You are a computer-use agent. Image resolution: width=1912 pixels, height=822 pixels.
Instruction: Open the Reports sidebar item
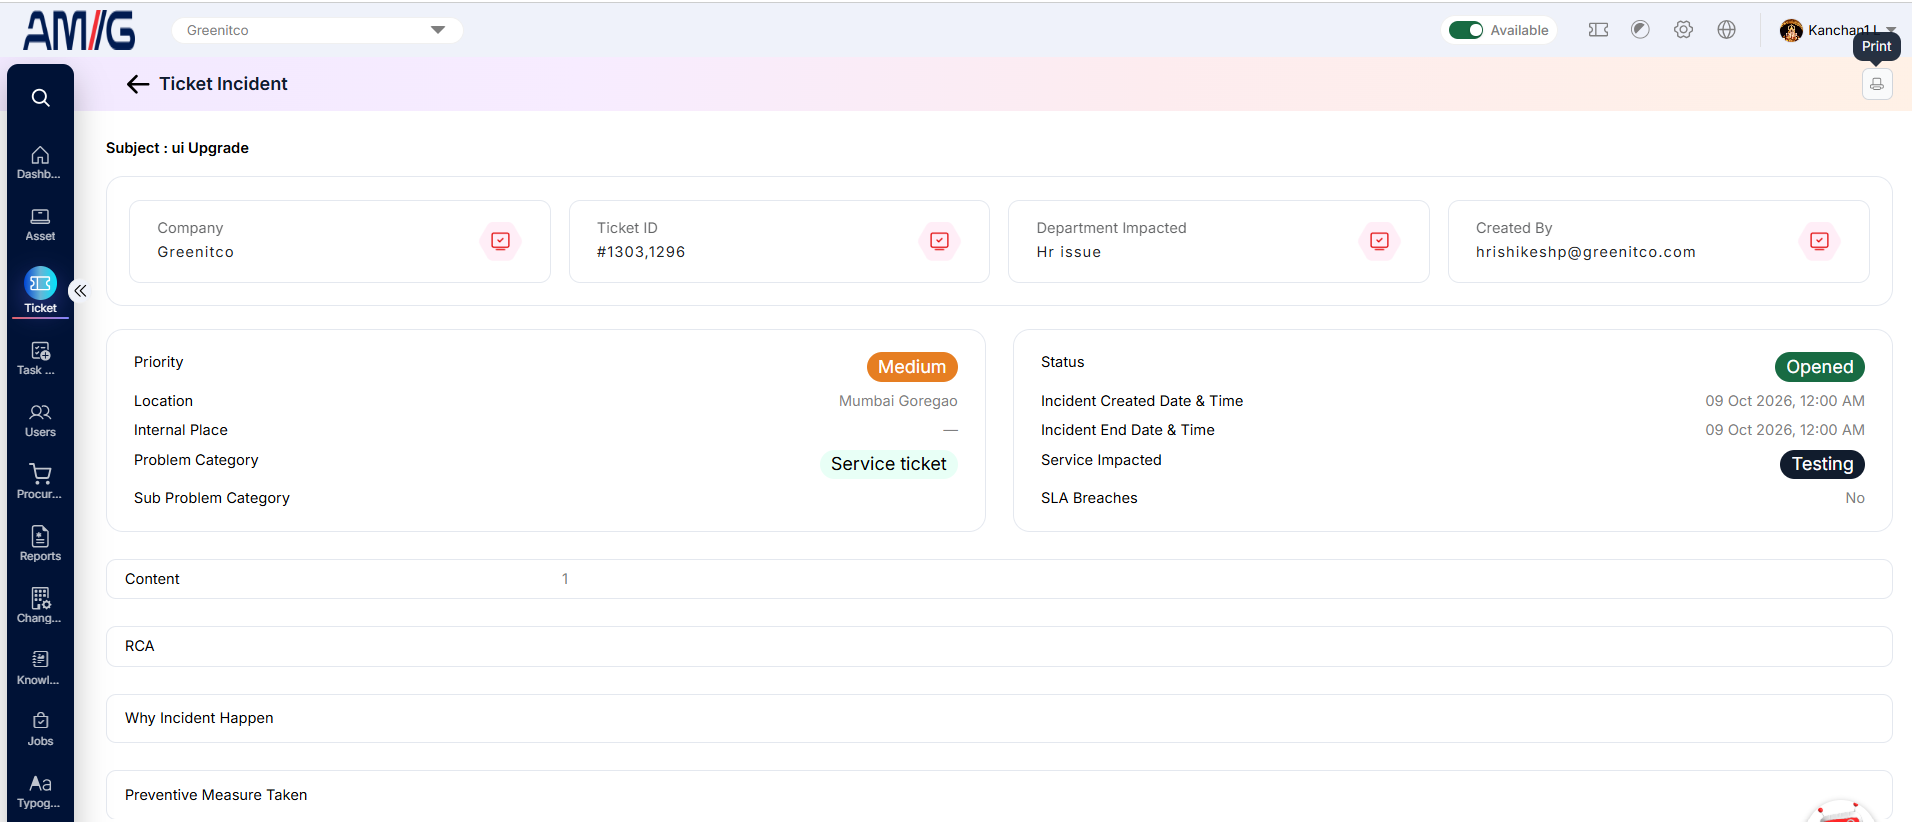pyautogui.click(x=40, y=544)
